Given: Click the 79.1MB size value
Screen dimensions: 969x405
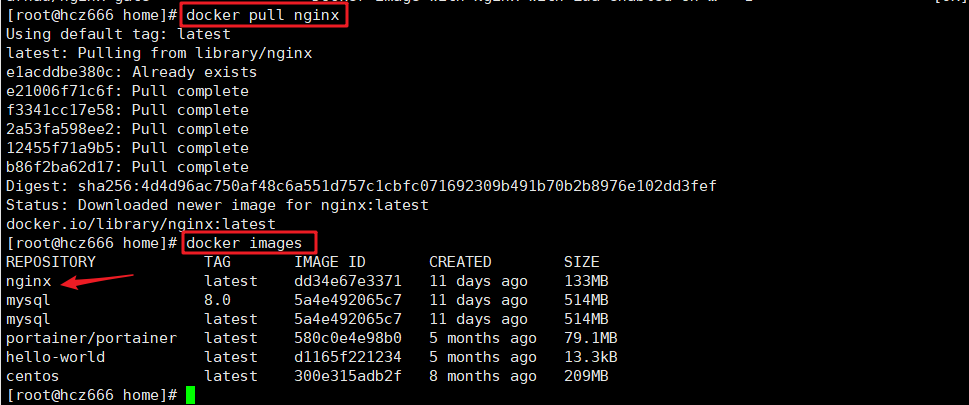Looking at the screenshot, I should 591,338.
